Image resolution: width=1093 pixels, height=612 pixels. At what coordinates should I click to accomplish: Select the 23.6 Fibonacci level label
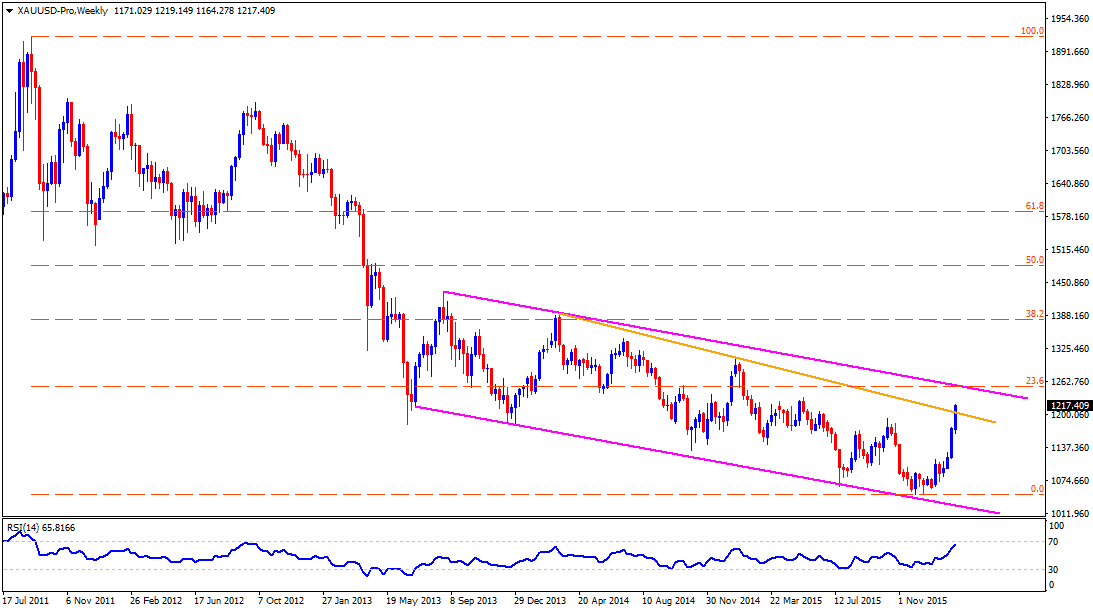(x=1035, y=381)
